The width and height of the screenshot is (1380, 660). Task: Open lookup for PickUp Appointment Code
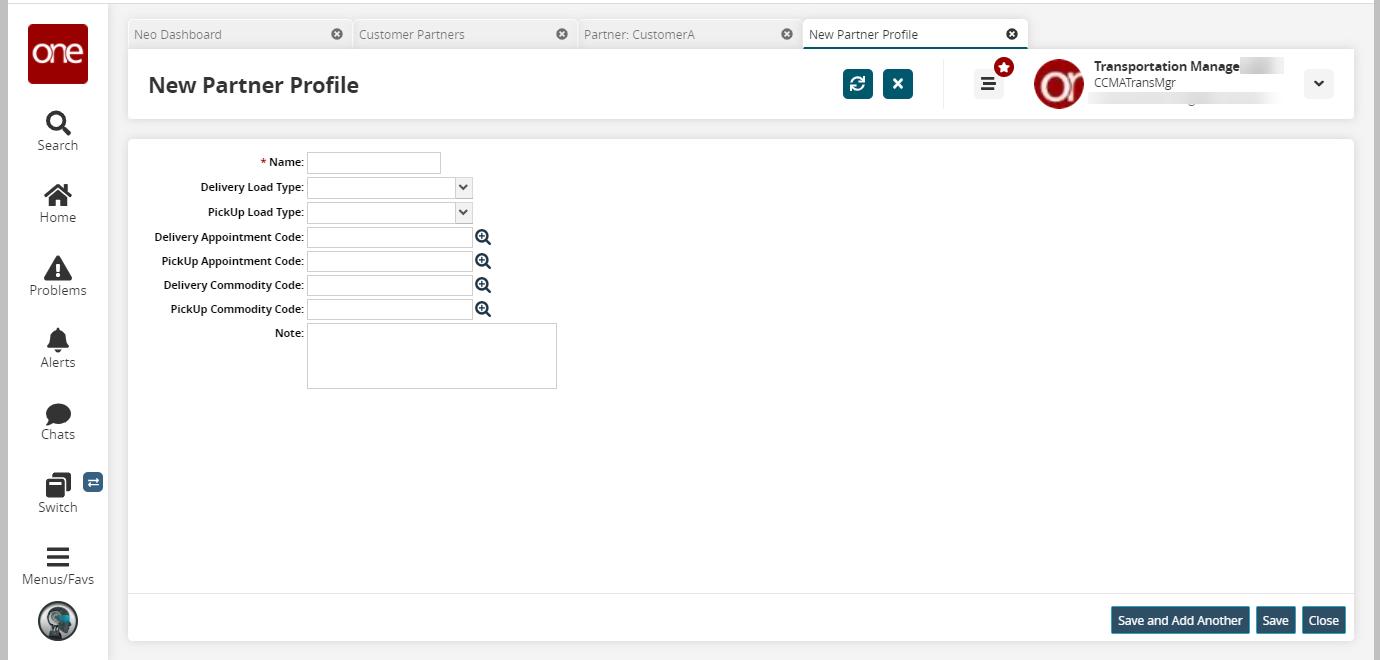[x=483, y=261]
